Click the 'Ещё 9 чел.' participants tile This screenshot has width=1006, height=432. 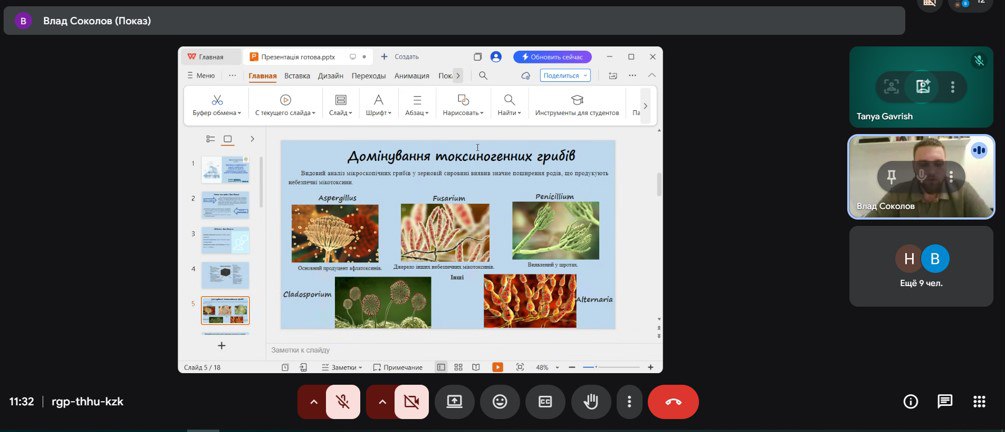pyautogui.click(x=921, y=266)
